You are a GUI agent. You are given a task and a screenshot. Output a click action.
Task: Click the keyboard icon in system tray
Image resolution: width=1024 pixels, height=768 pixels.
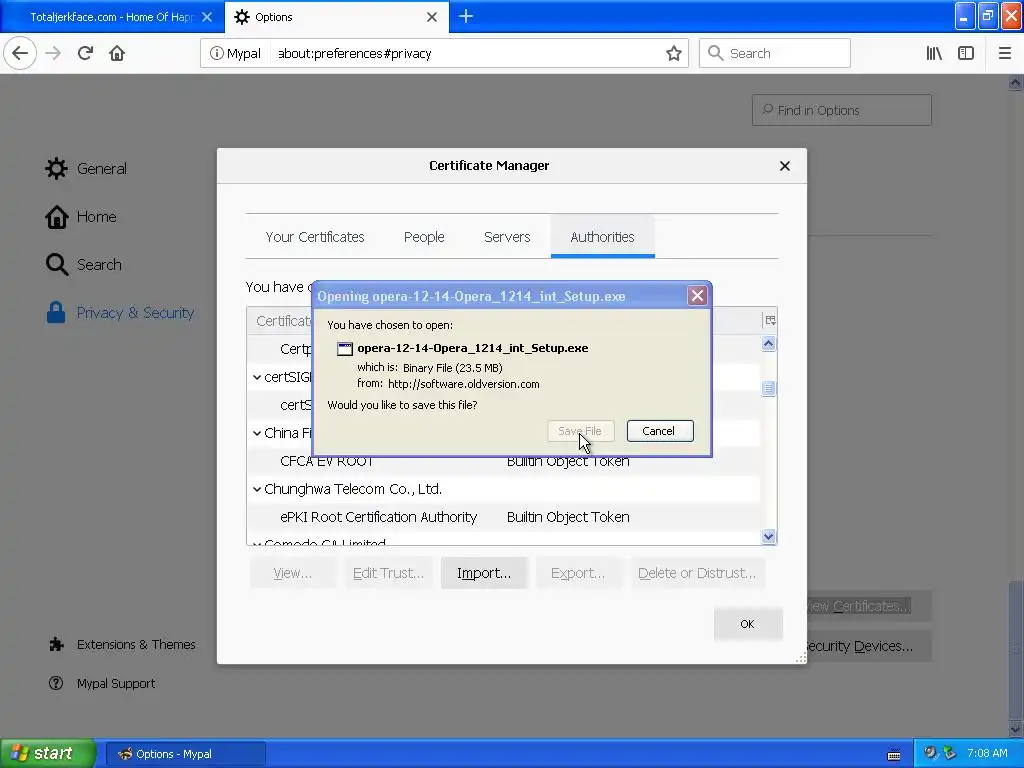pos(894,754)
